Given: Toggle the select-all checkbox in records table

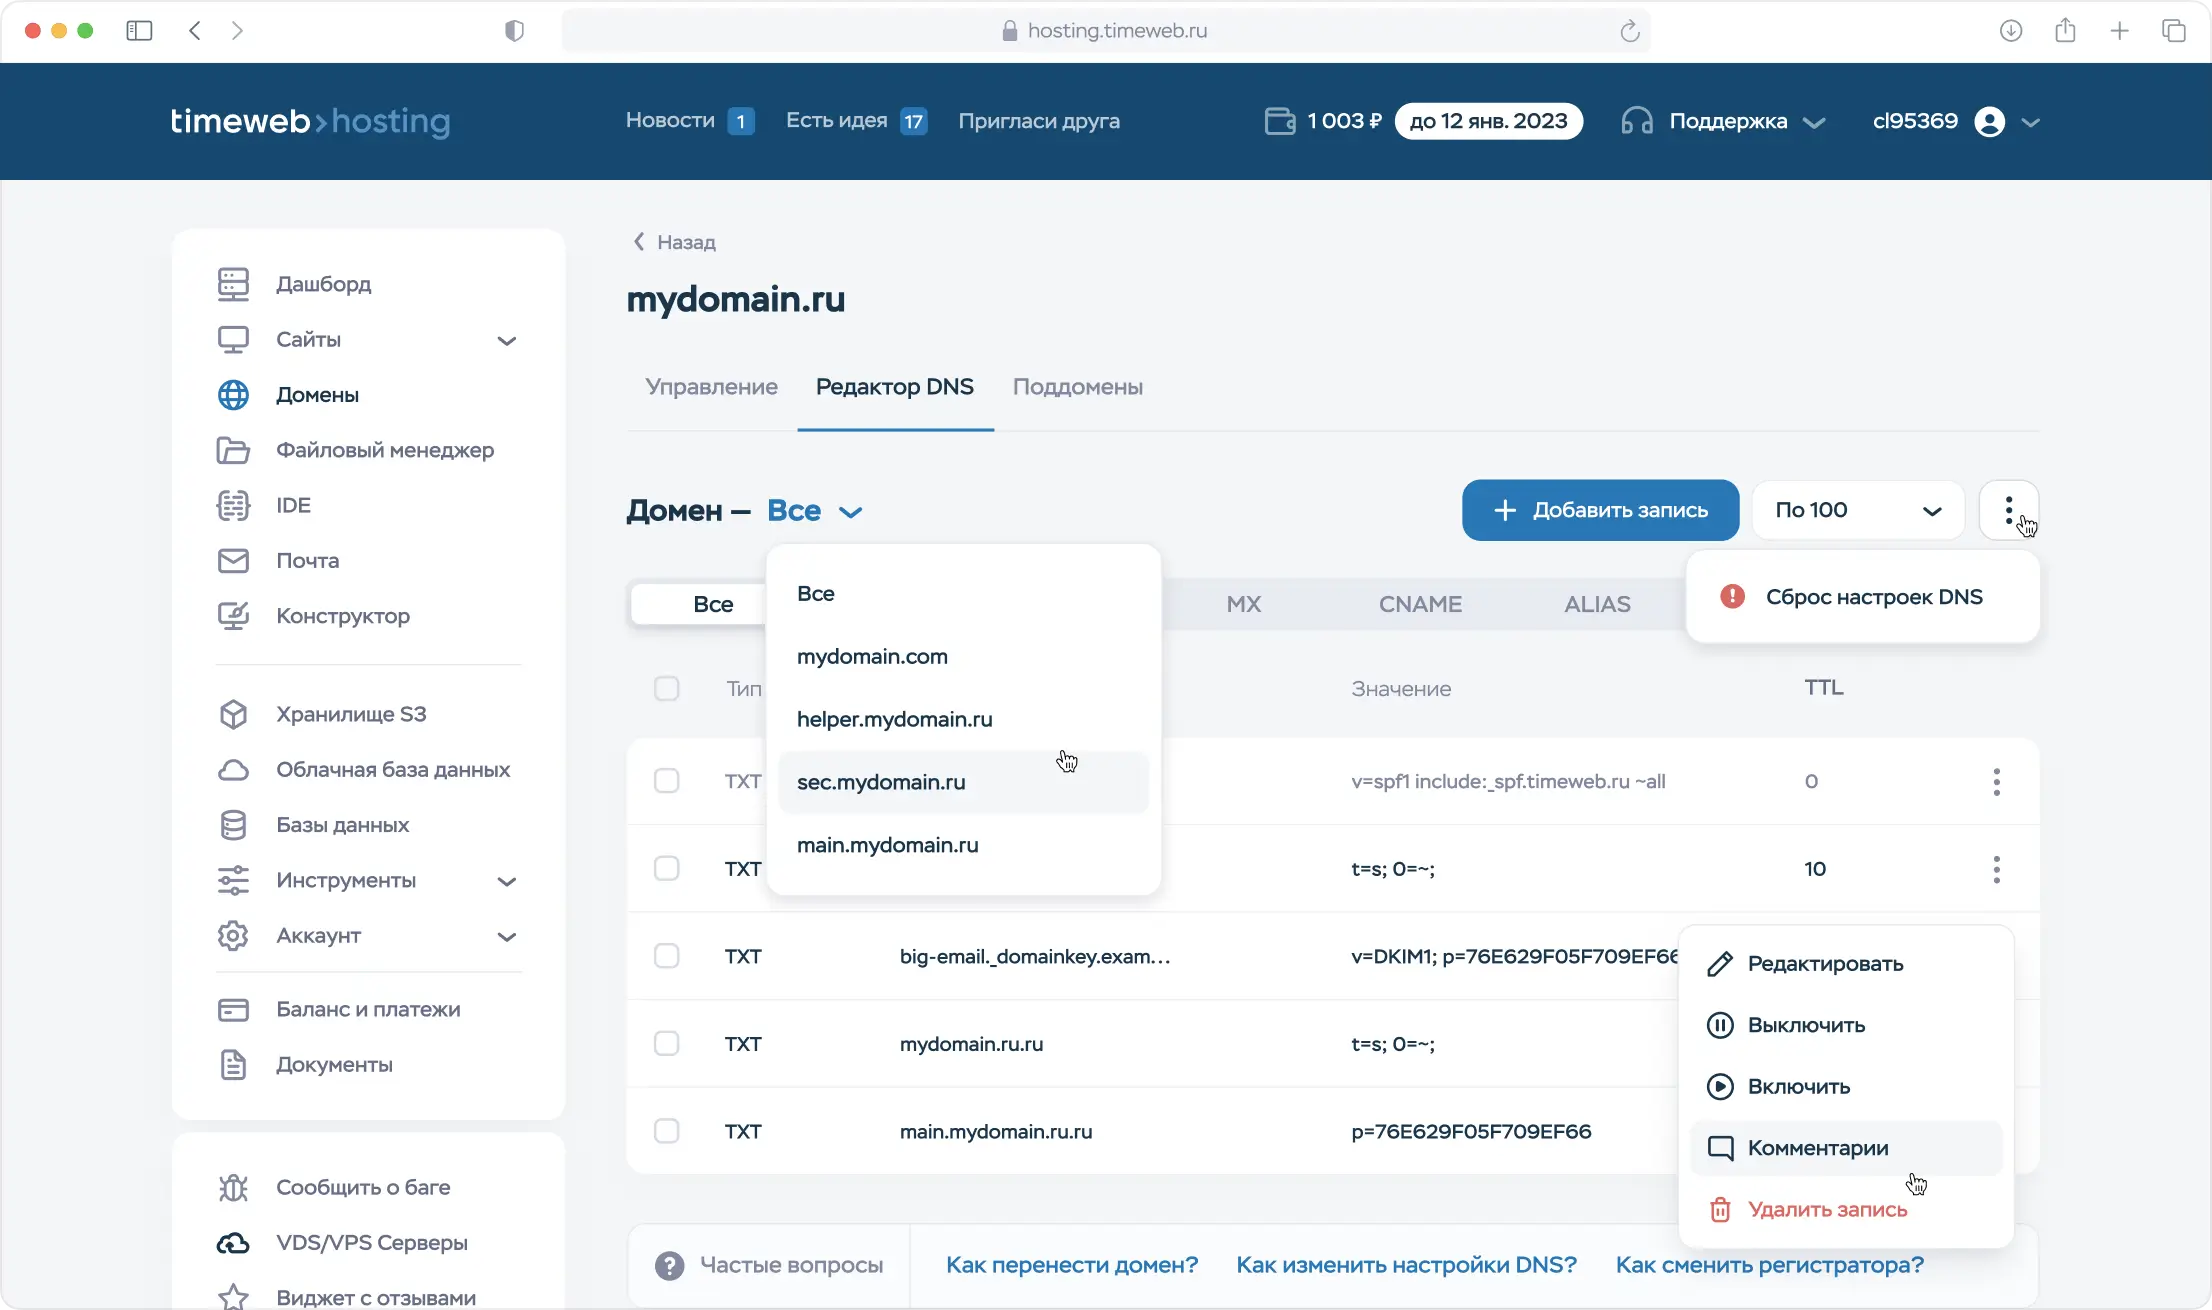Looking at the screenshot, I should coord(667,688).
